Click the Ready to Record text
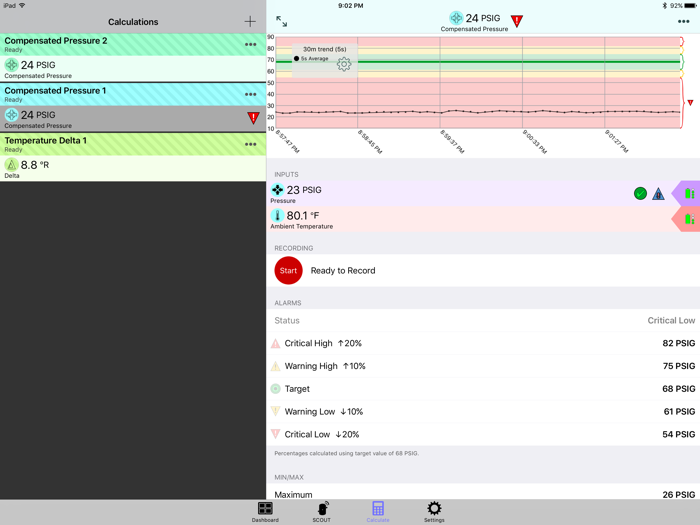Image resolution: width=700 pixels, height=525 pixels. click(343, 271)
